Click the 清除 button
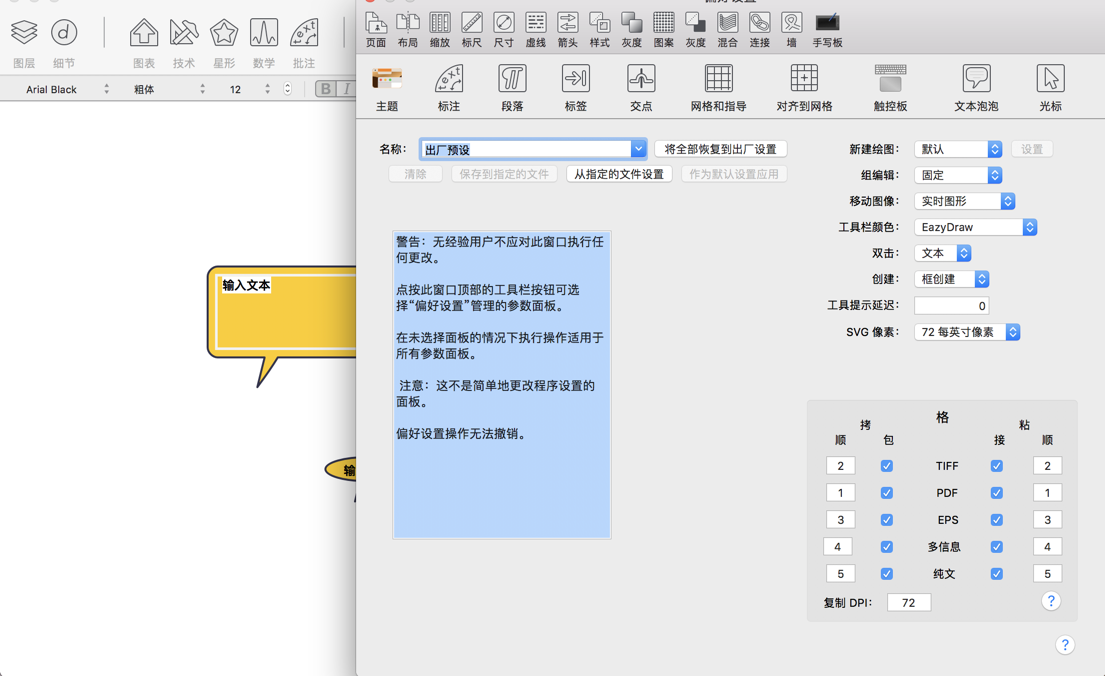 pyautogui.click(x=415, y=174)
